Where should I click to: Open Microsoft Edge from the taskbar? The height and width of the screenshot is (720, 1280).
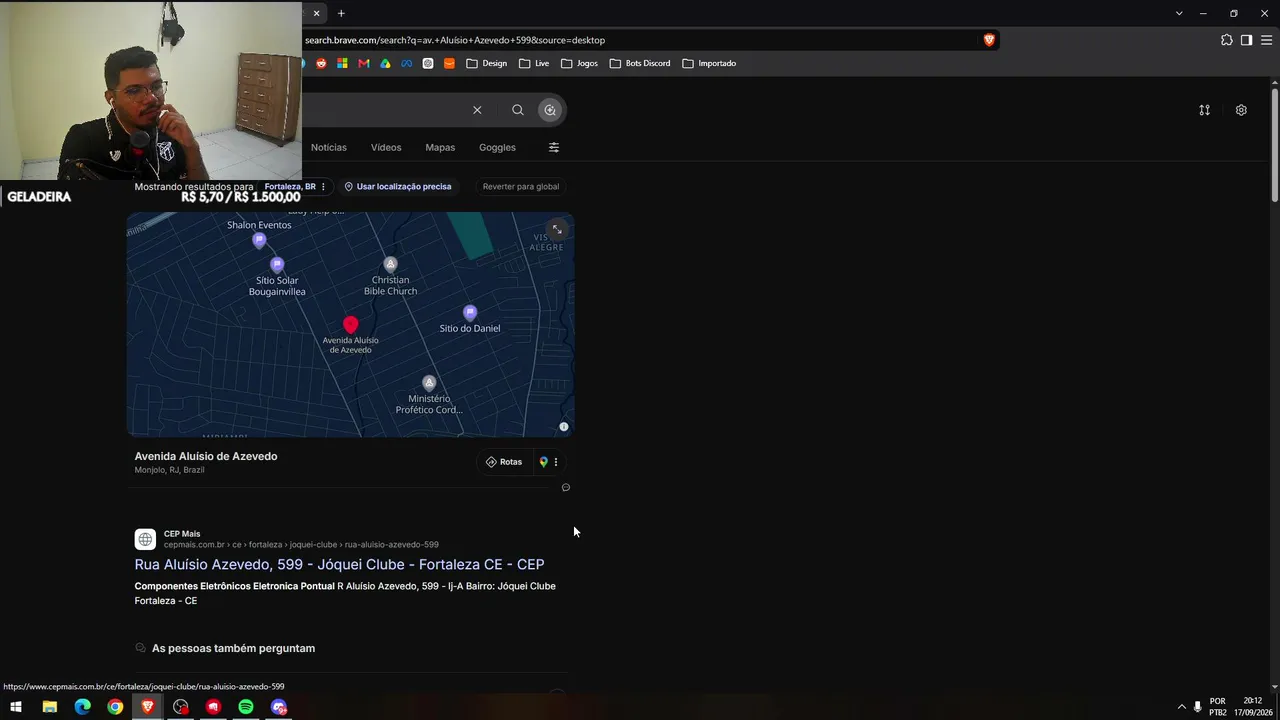pos(82,707)
